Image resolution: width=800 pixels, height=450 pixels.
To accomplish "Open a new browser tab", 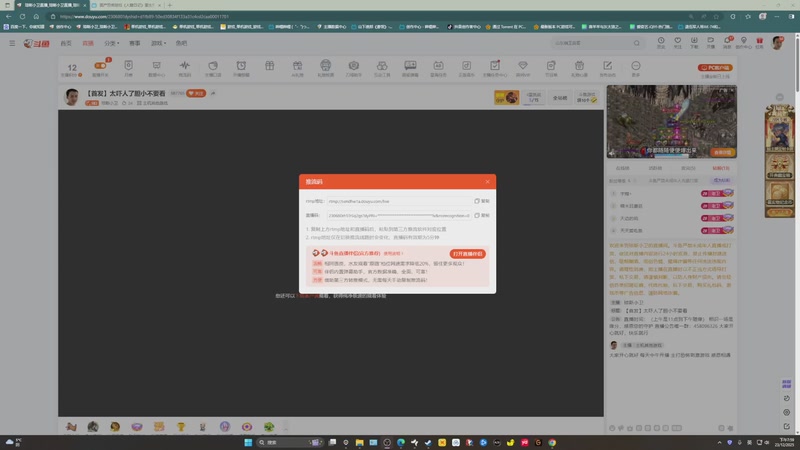I will 169,5.
